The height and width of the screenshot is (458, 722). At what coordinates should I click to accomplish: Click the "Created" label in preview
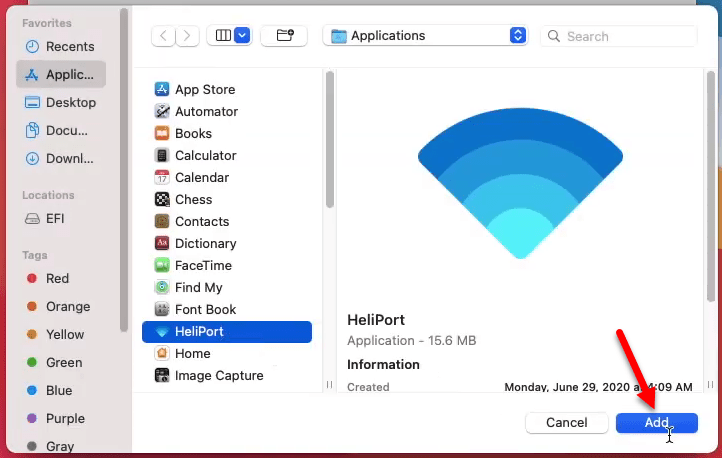point(368,387)
